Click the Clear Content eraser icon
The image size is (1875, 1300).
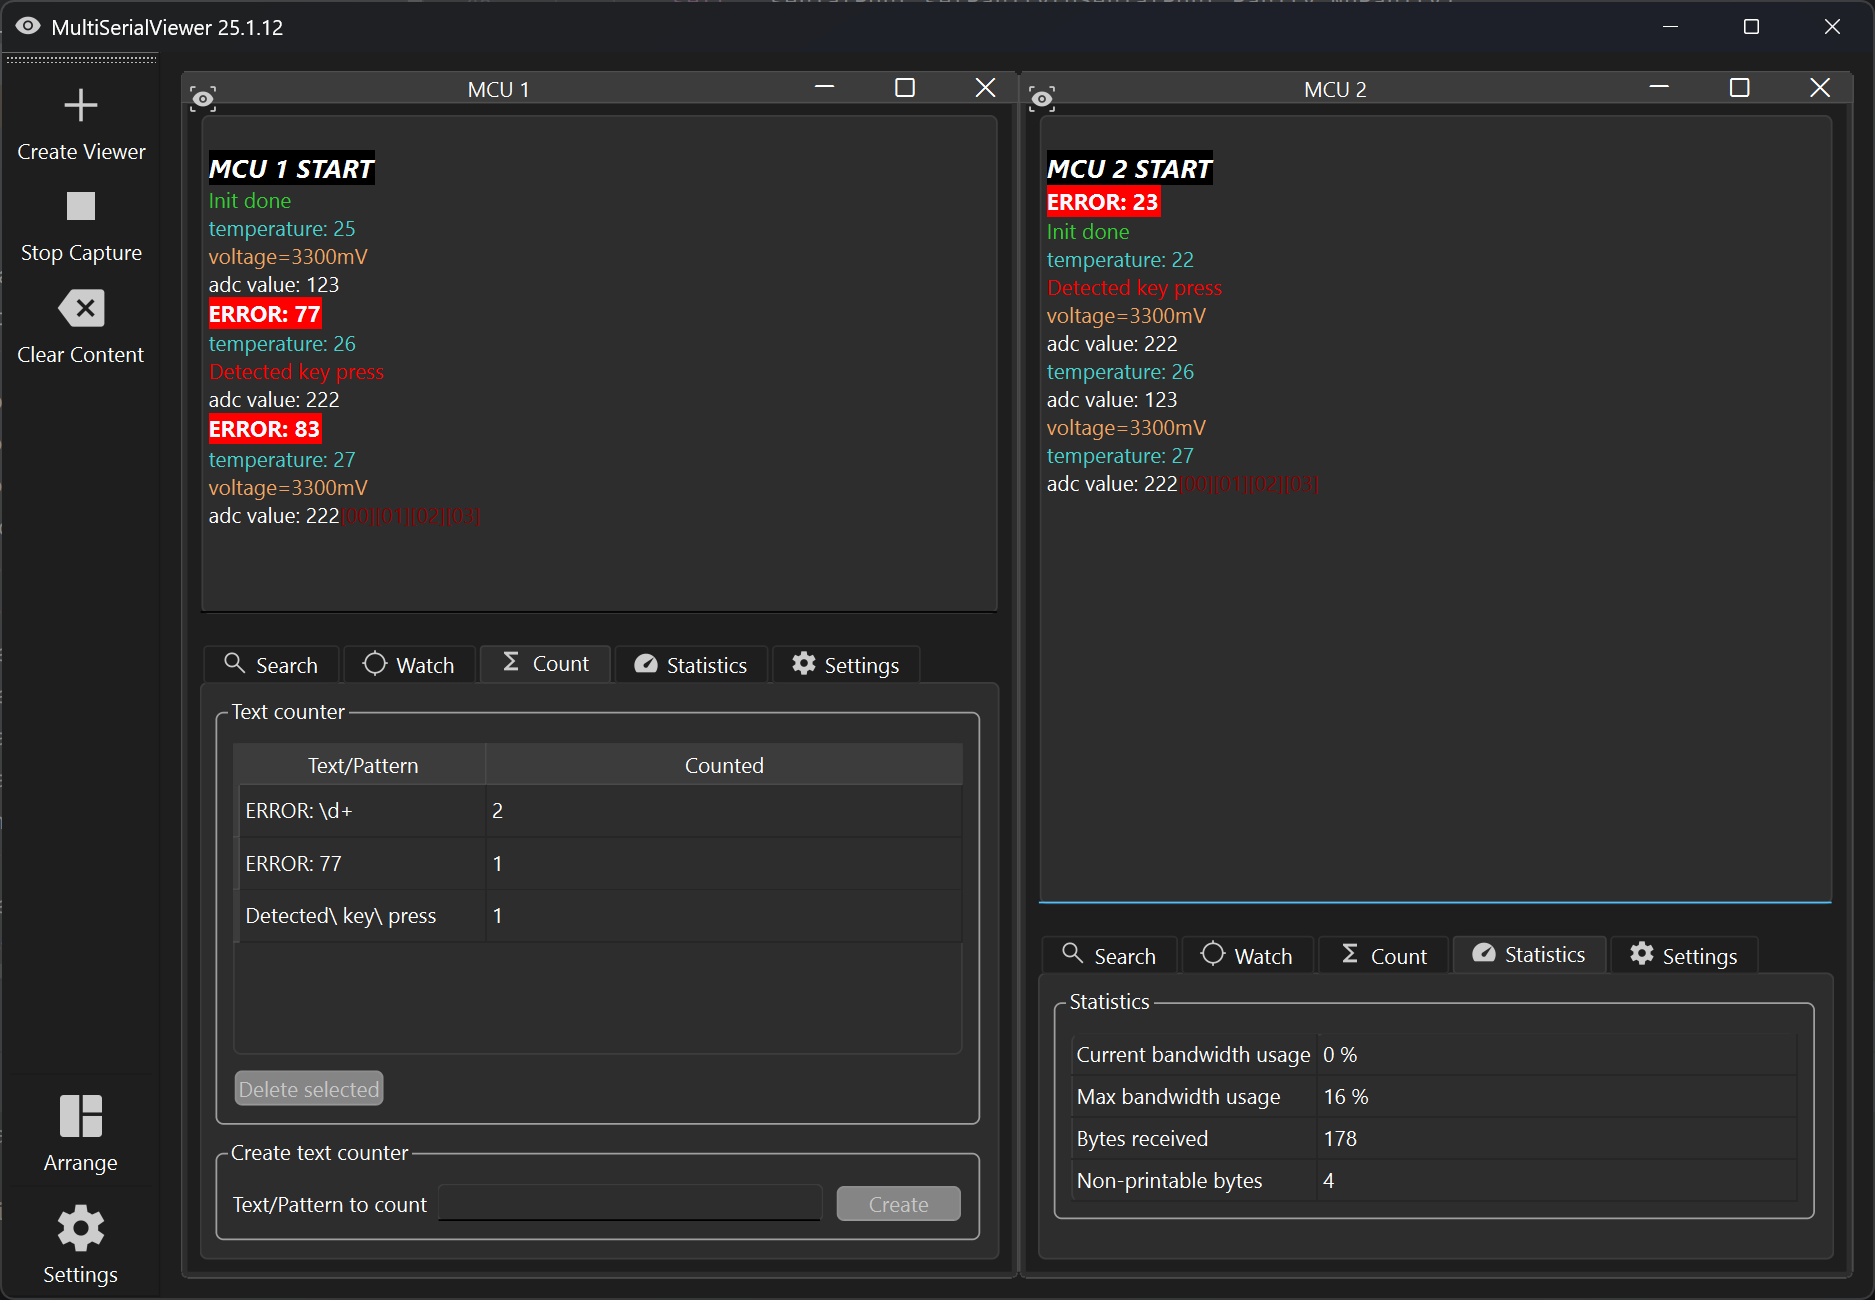(x=81, y=308)
